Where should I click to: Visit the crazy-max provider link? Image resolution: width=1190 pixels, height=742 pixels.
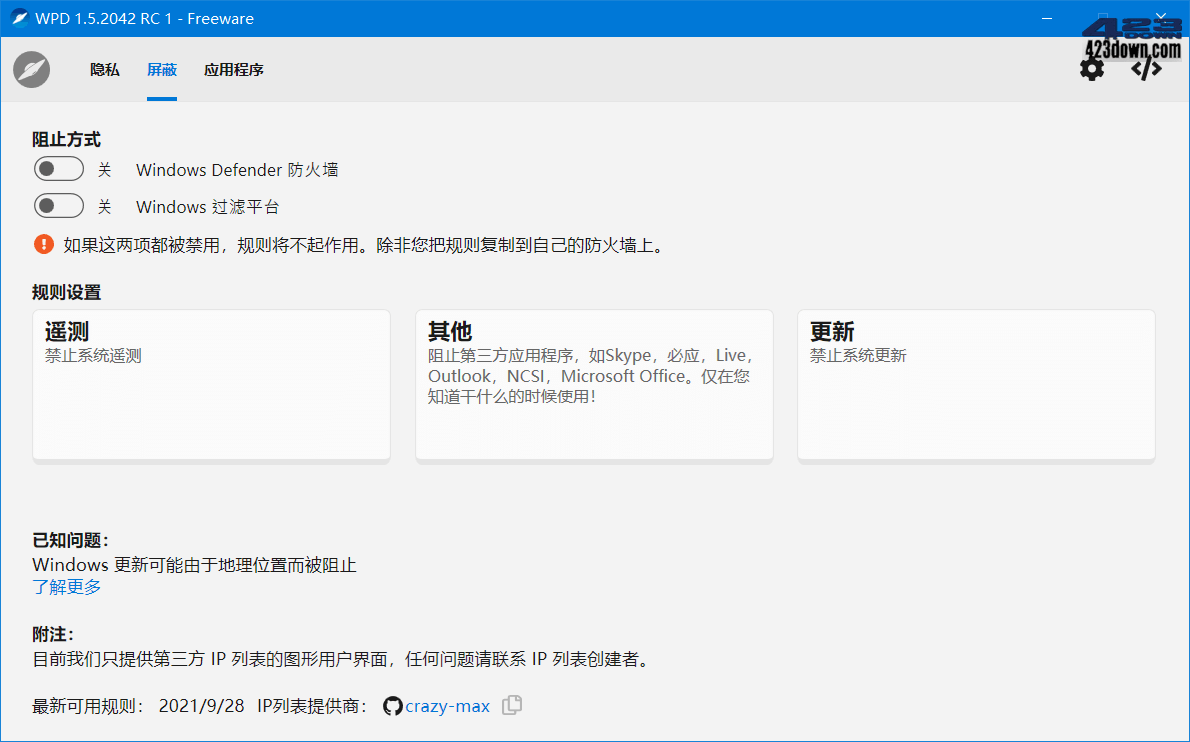448,706
